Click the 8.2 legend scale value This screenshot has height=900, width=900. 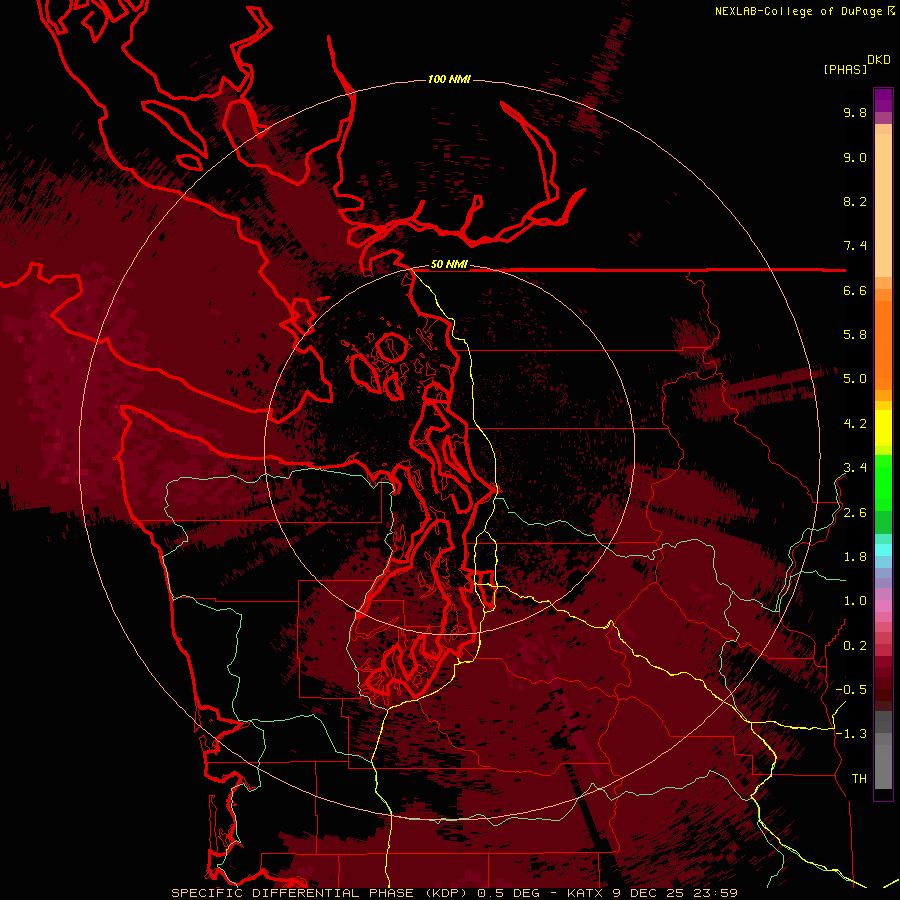[x=855, y=201]
